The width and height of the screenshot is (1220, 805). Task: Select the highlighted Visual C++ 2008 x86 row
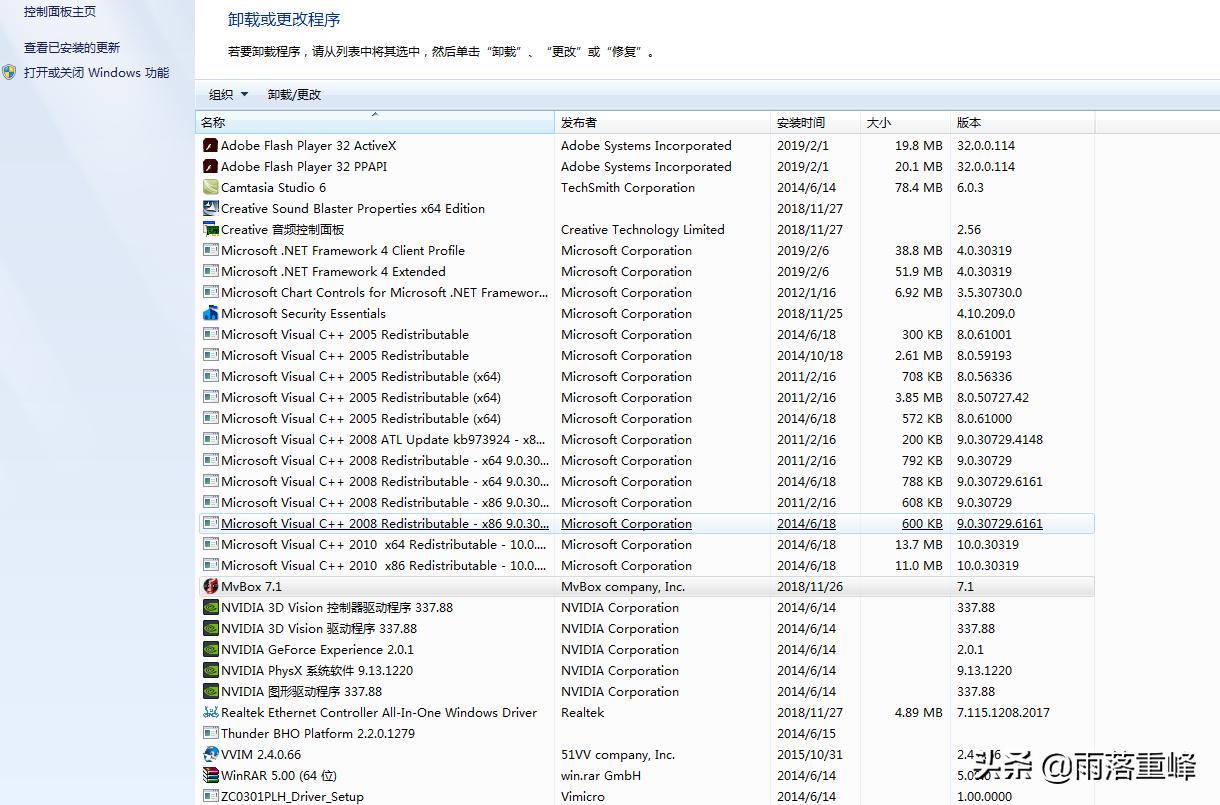tap(400, 523)
